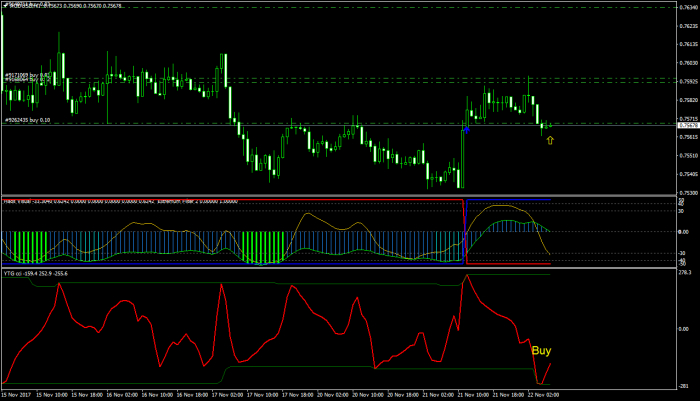Click the 0.76235 price axis label
This screenshot has height=401, width=700.
click(688, 26)
